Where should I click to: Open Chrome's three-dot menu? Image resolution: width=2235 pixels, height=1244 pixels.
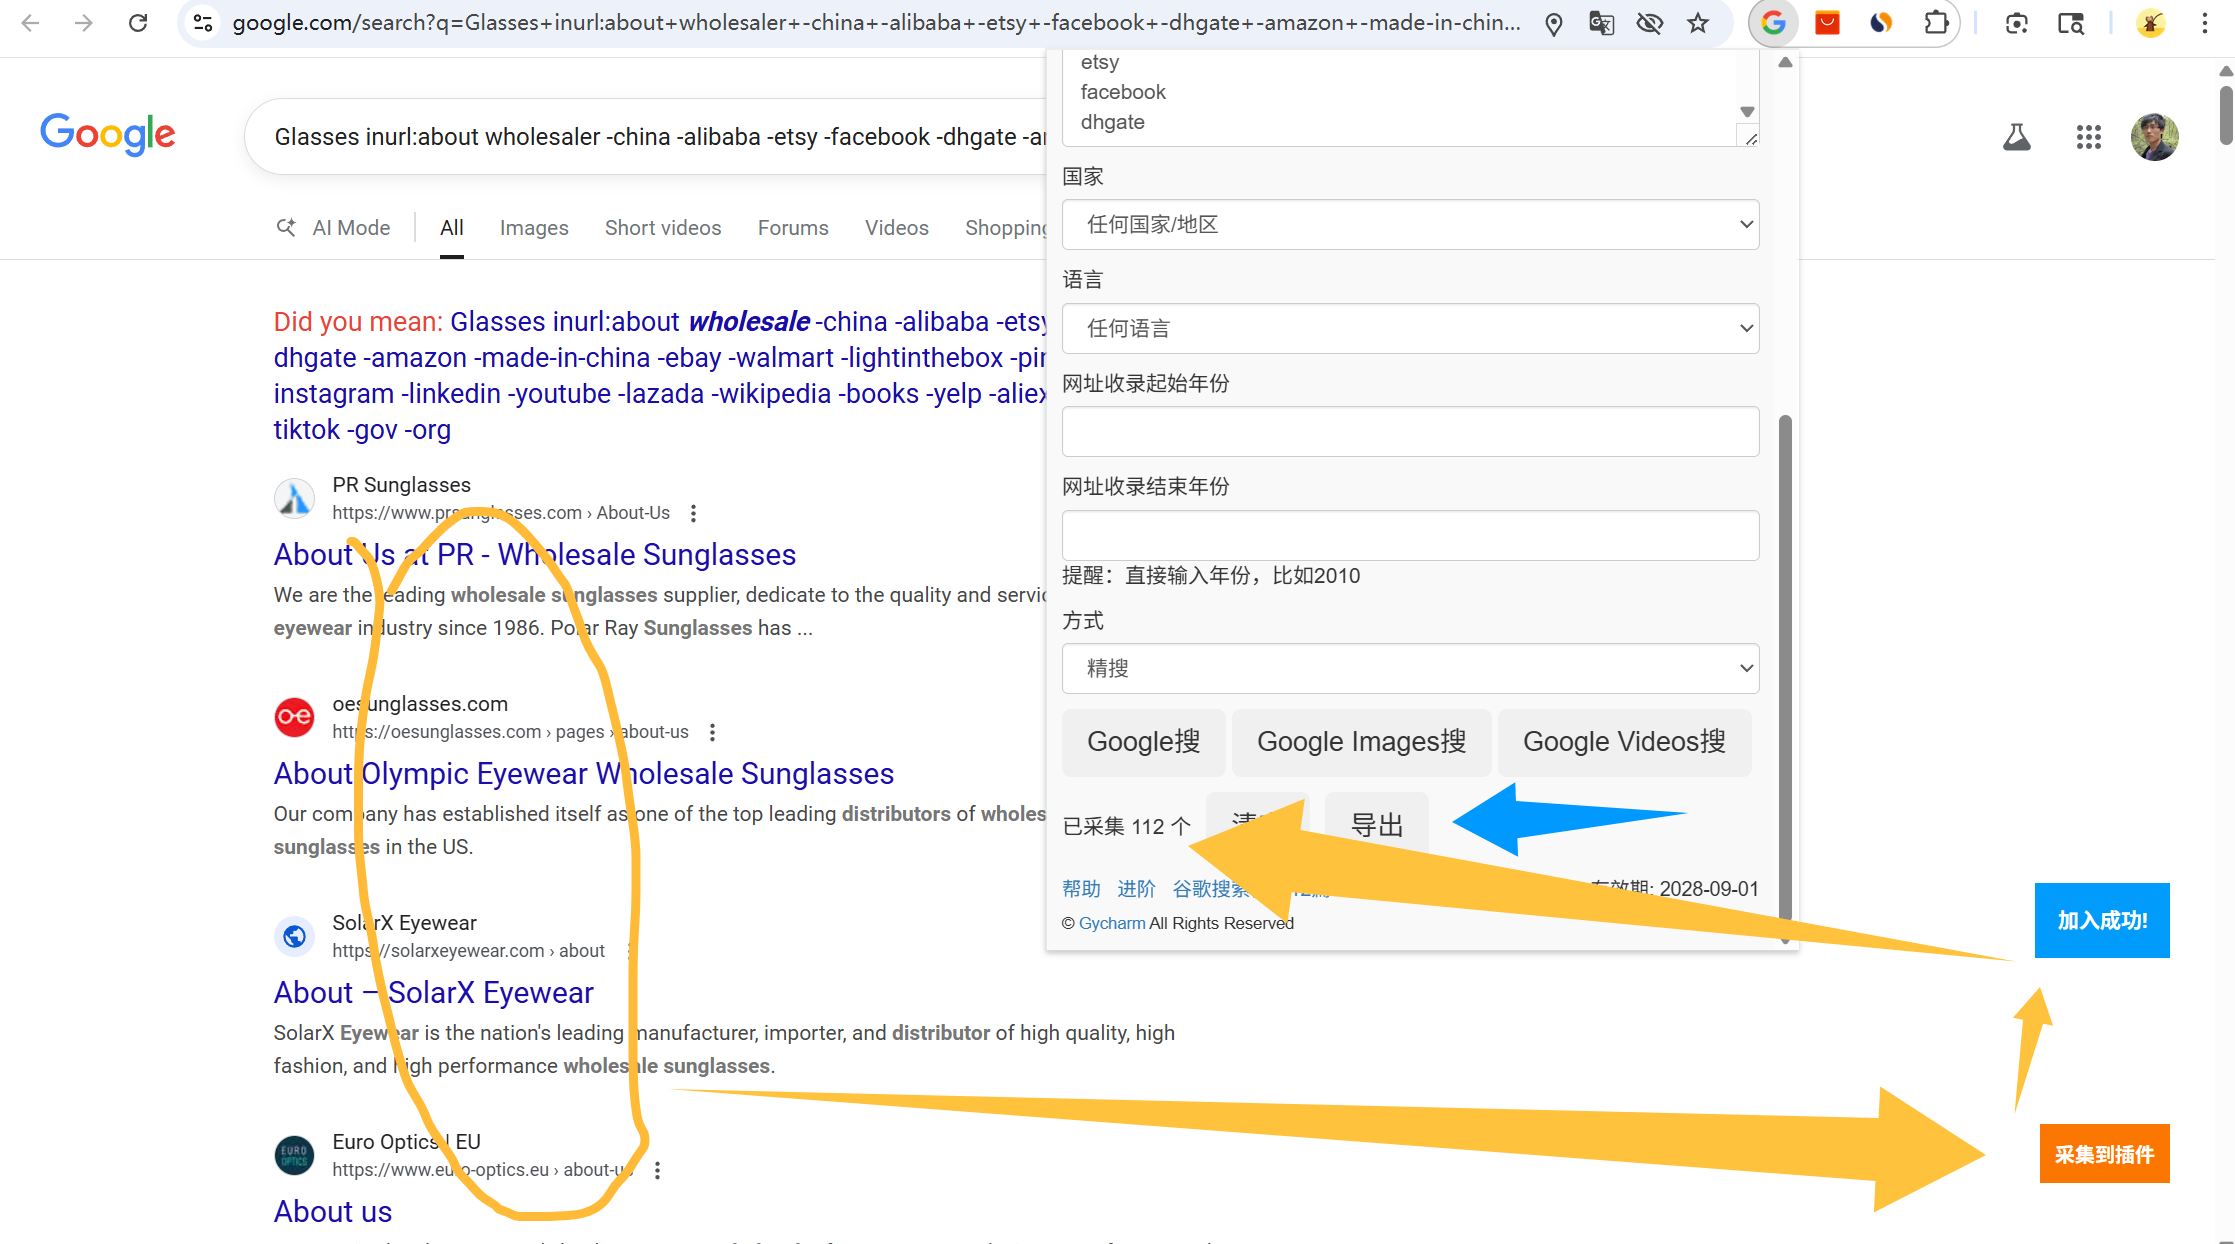point(2205,23)
